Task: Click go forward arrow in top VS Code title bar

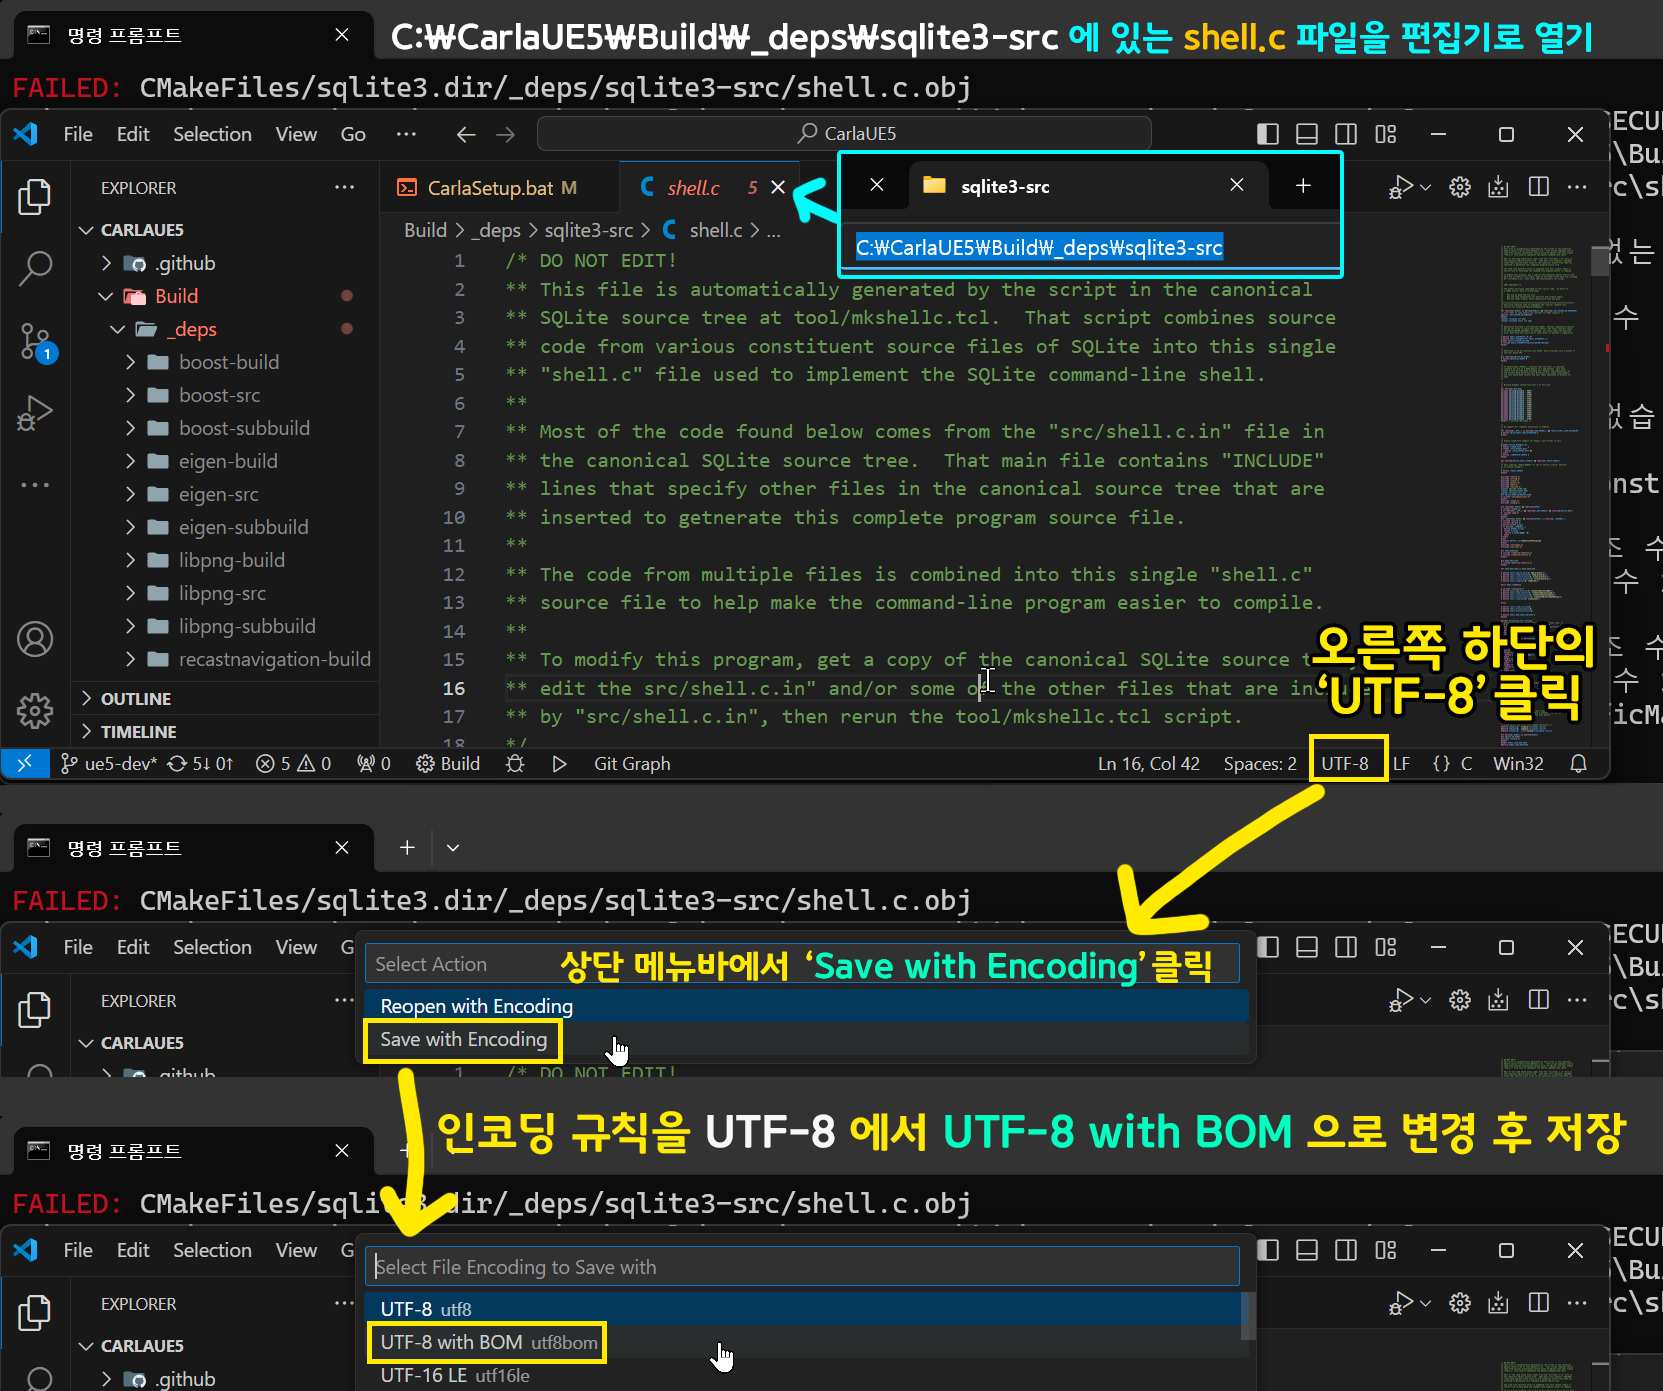Action: coord(506,134)
